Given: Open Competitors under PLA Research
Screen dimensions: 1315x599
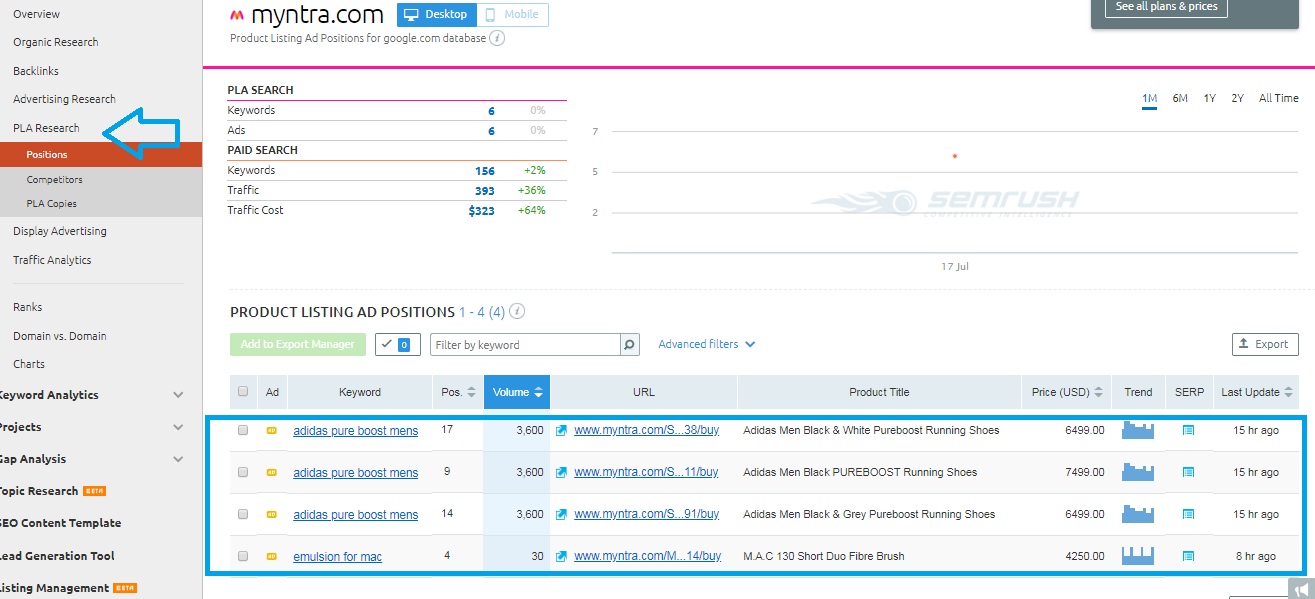Looking at the screenshot, I should [x=55, y=180].
